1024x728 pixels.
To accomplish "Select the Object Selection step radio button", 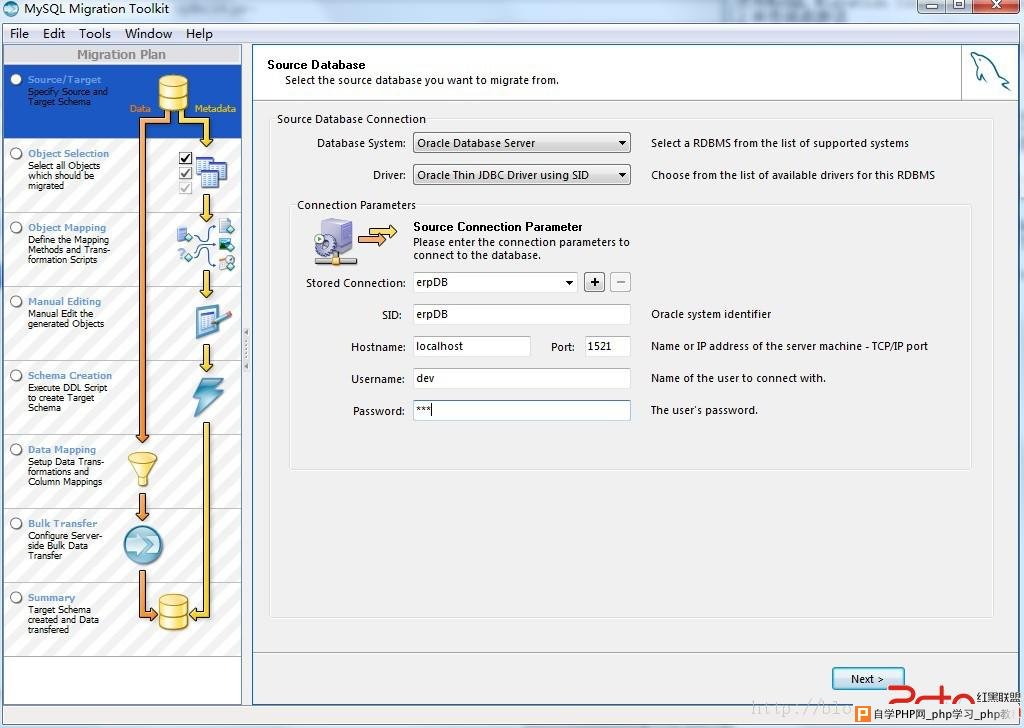I will coord(16,153).
